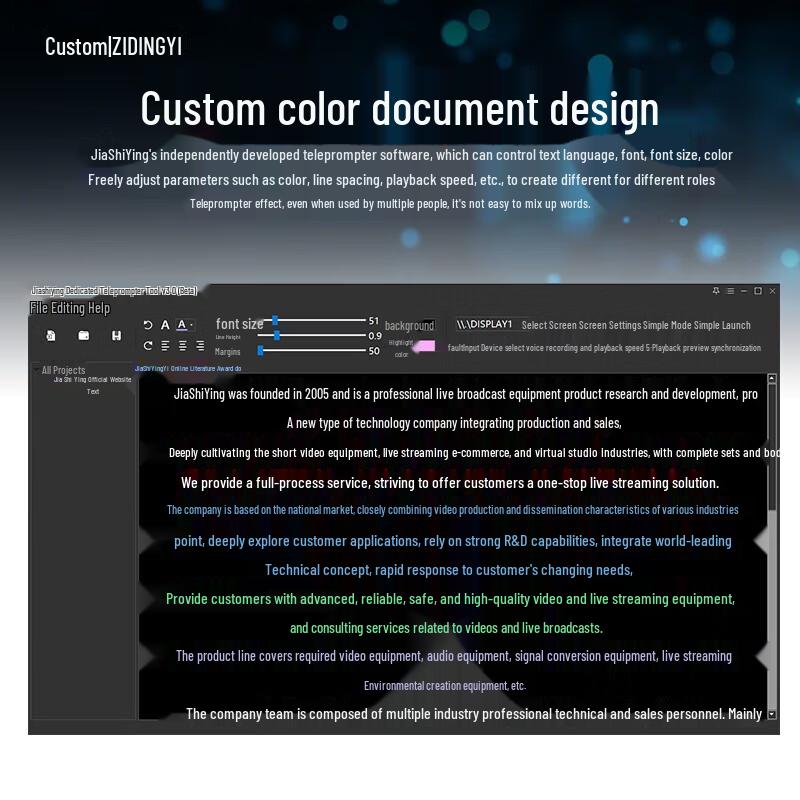Click the Simple Launch button
Screen dimensions: 800x800
pos(722,326)
